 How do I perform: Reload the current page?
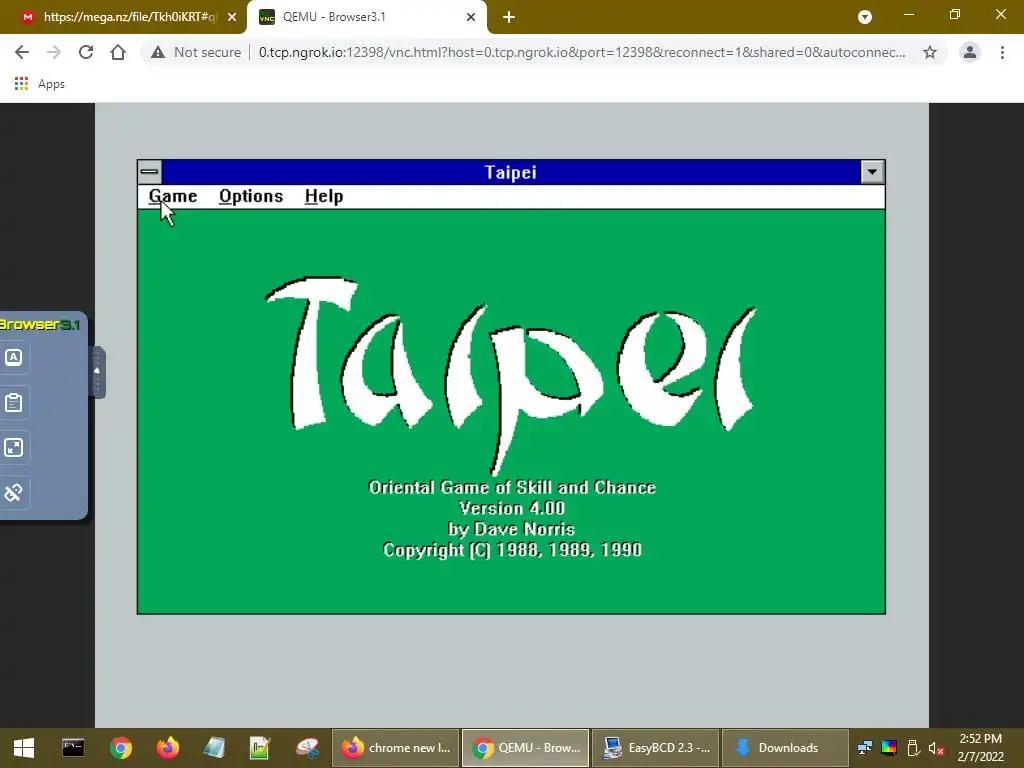click(86, 52)
